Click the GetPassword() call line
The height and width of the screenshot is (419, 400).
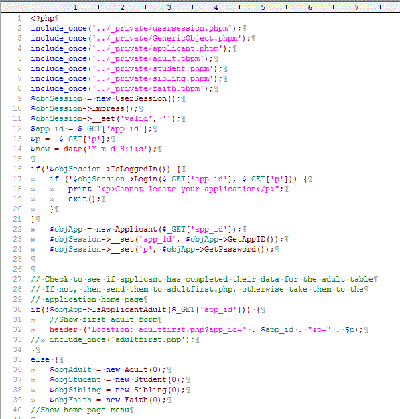(164, 249)
